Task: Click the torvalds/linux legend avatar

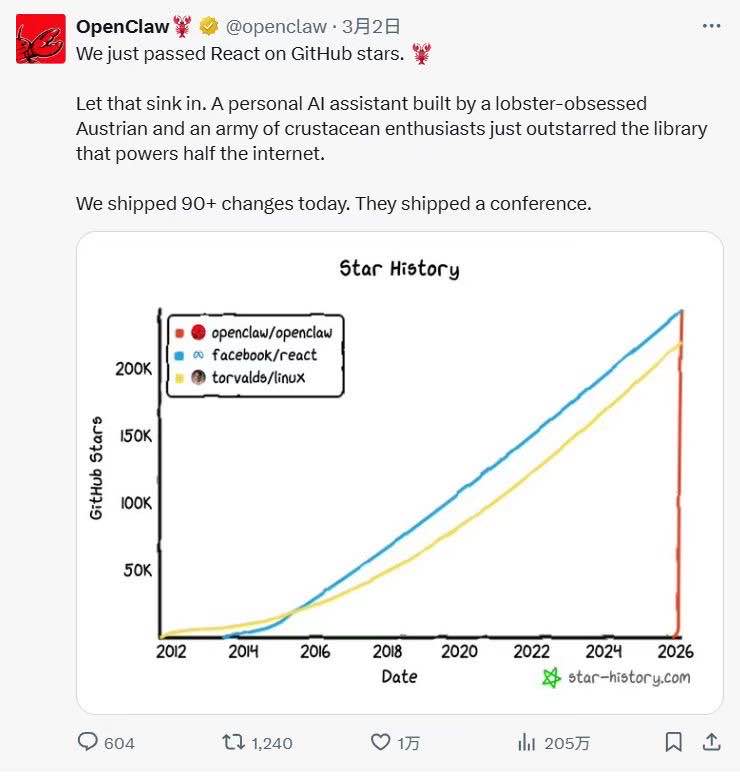Action: tap(198, 377)
